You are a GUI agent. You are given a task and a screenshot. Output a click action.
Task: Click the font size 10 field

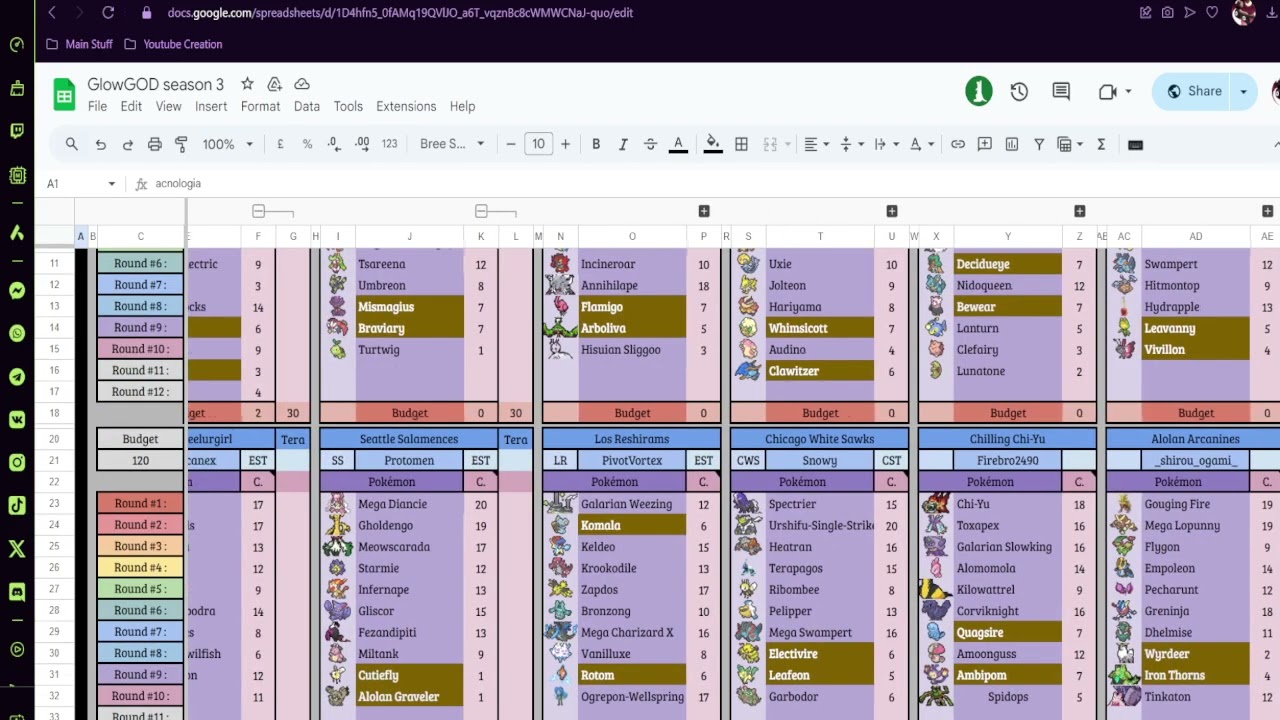point(538,144)
